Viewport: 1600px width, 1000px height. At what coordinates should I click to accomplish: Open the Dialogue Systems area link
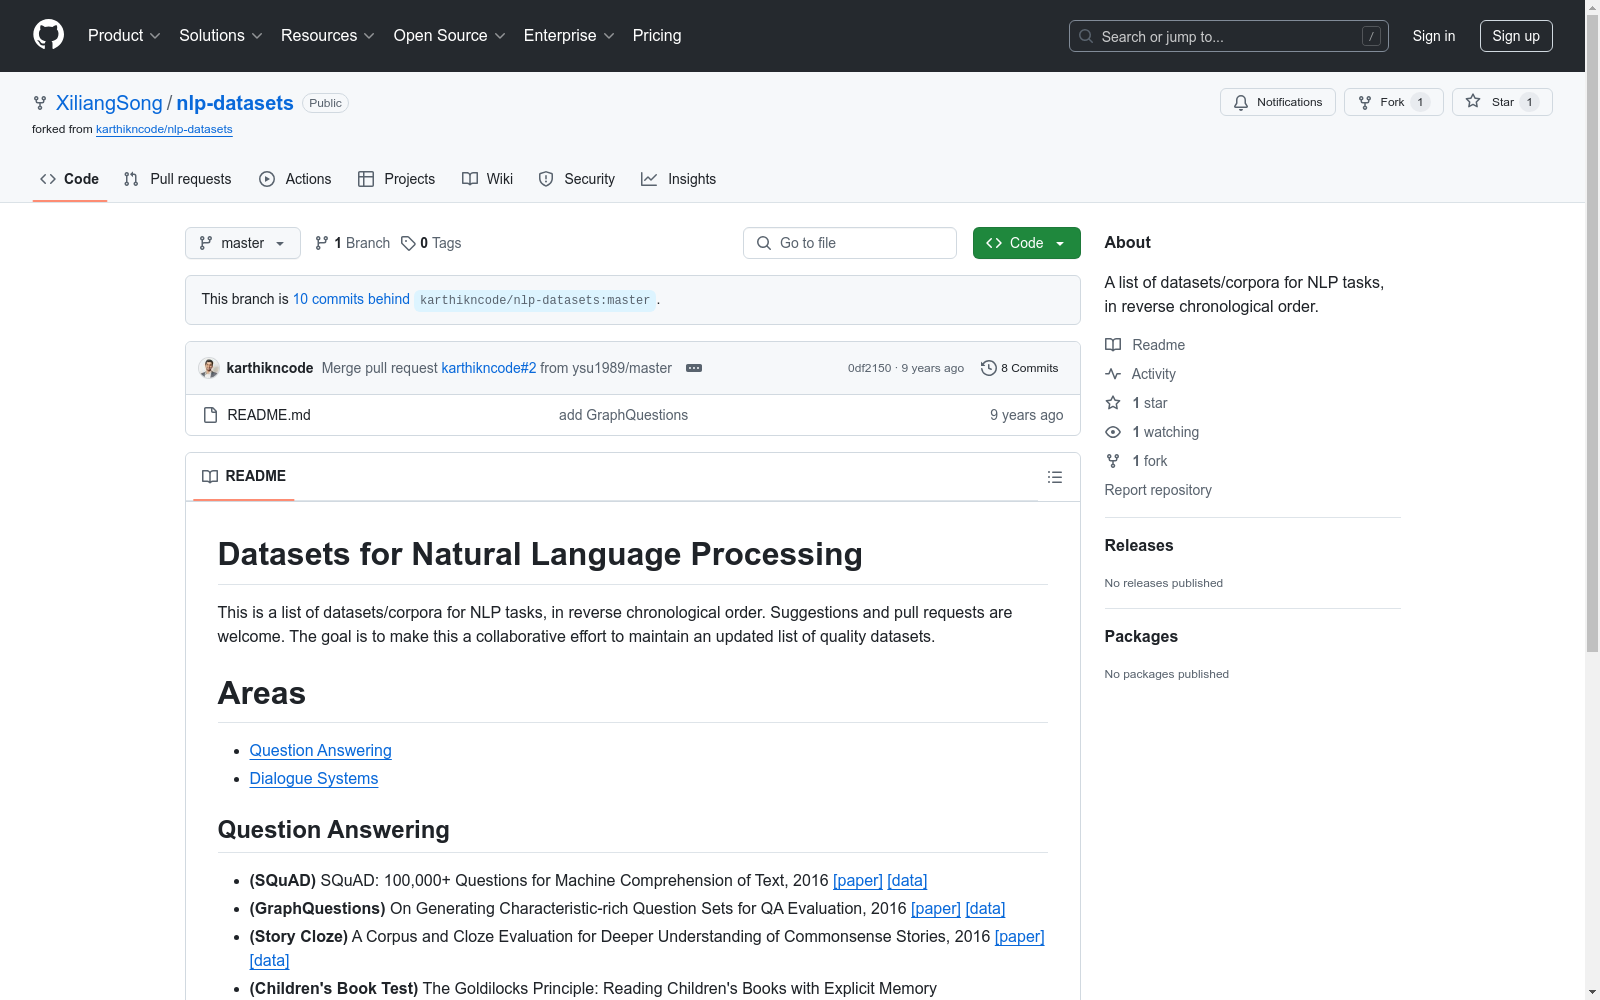click(314, 779)
